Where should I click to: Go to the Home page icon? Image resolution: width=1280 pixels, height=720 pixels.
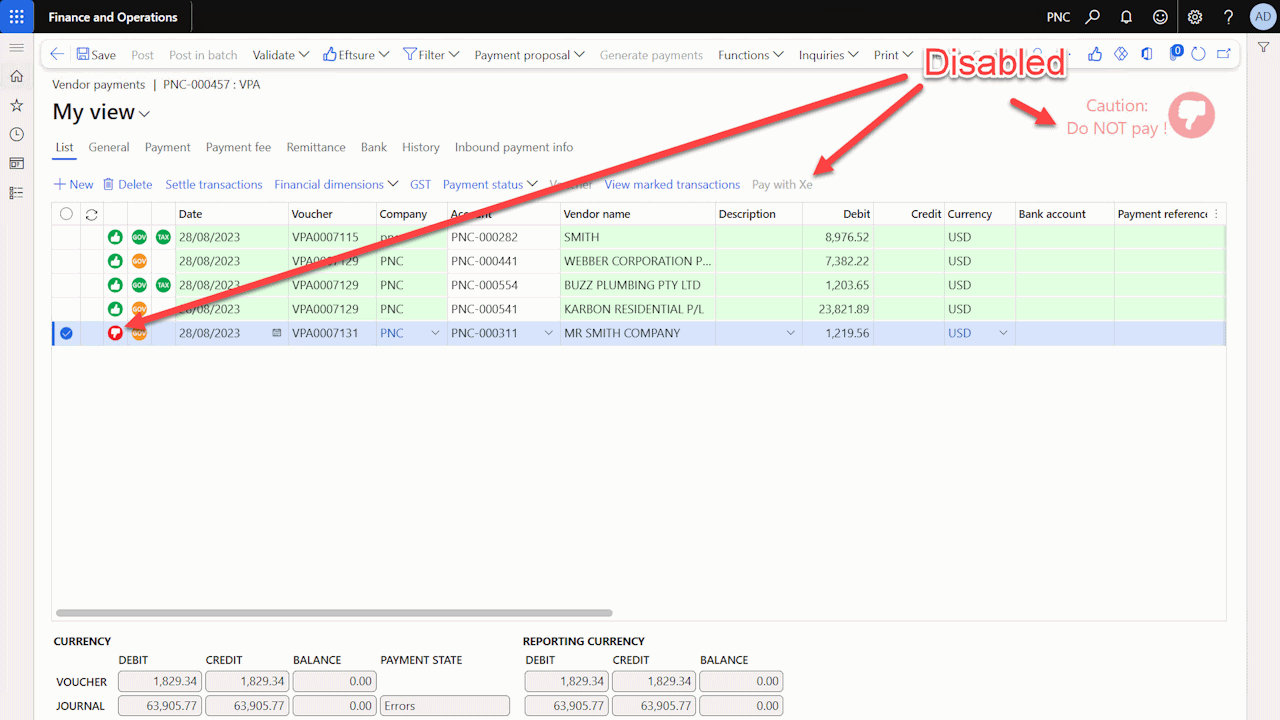[x=16, y=76]
